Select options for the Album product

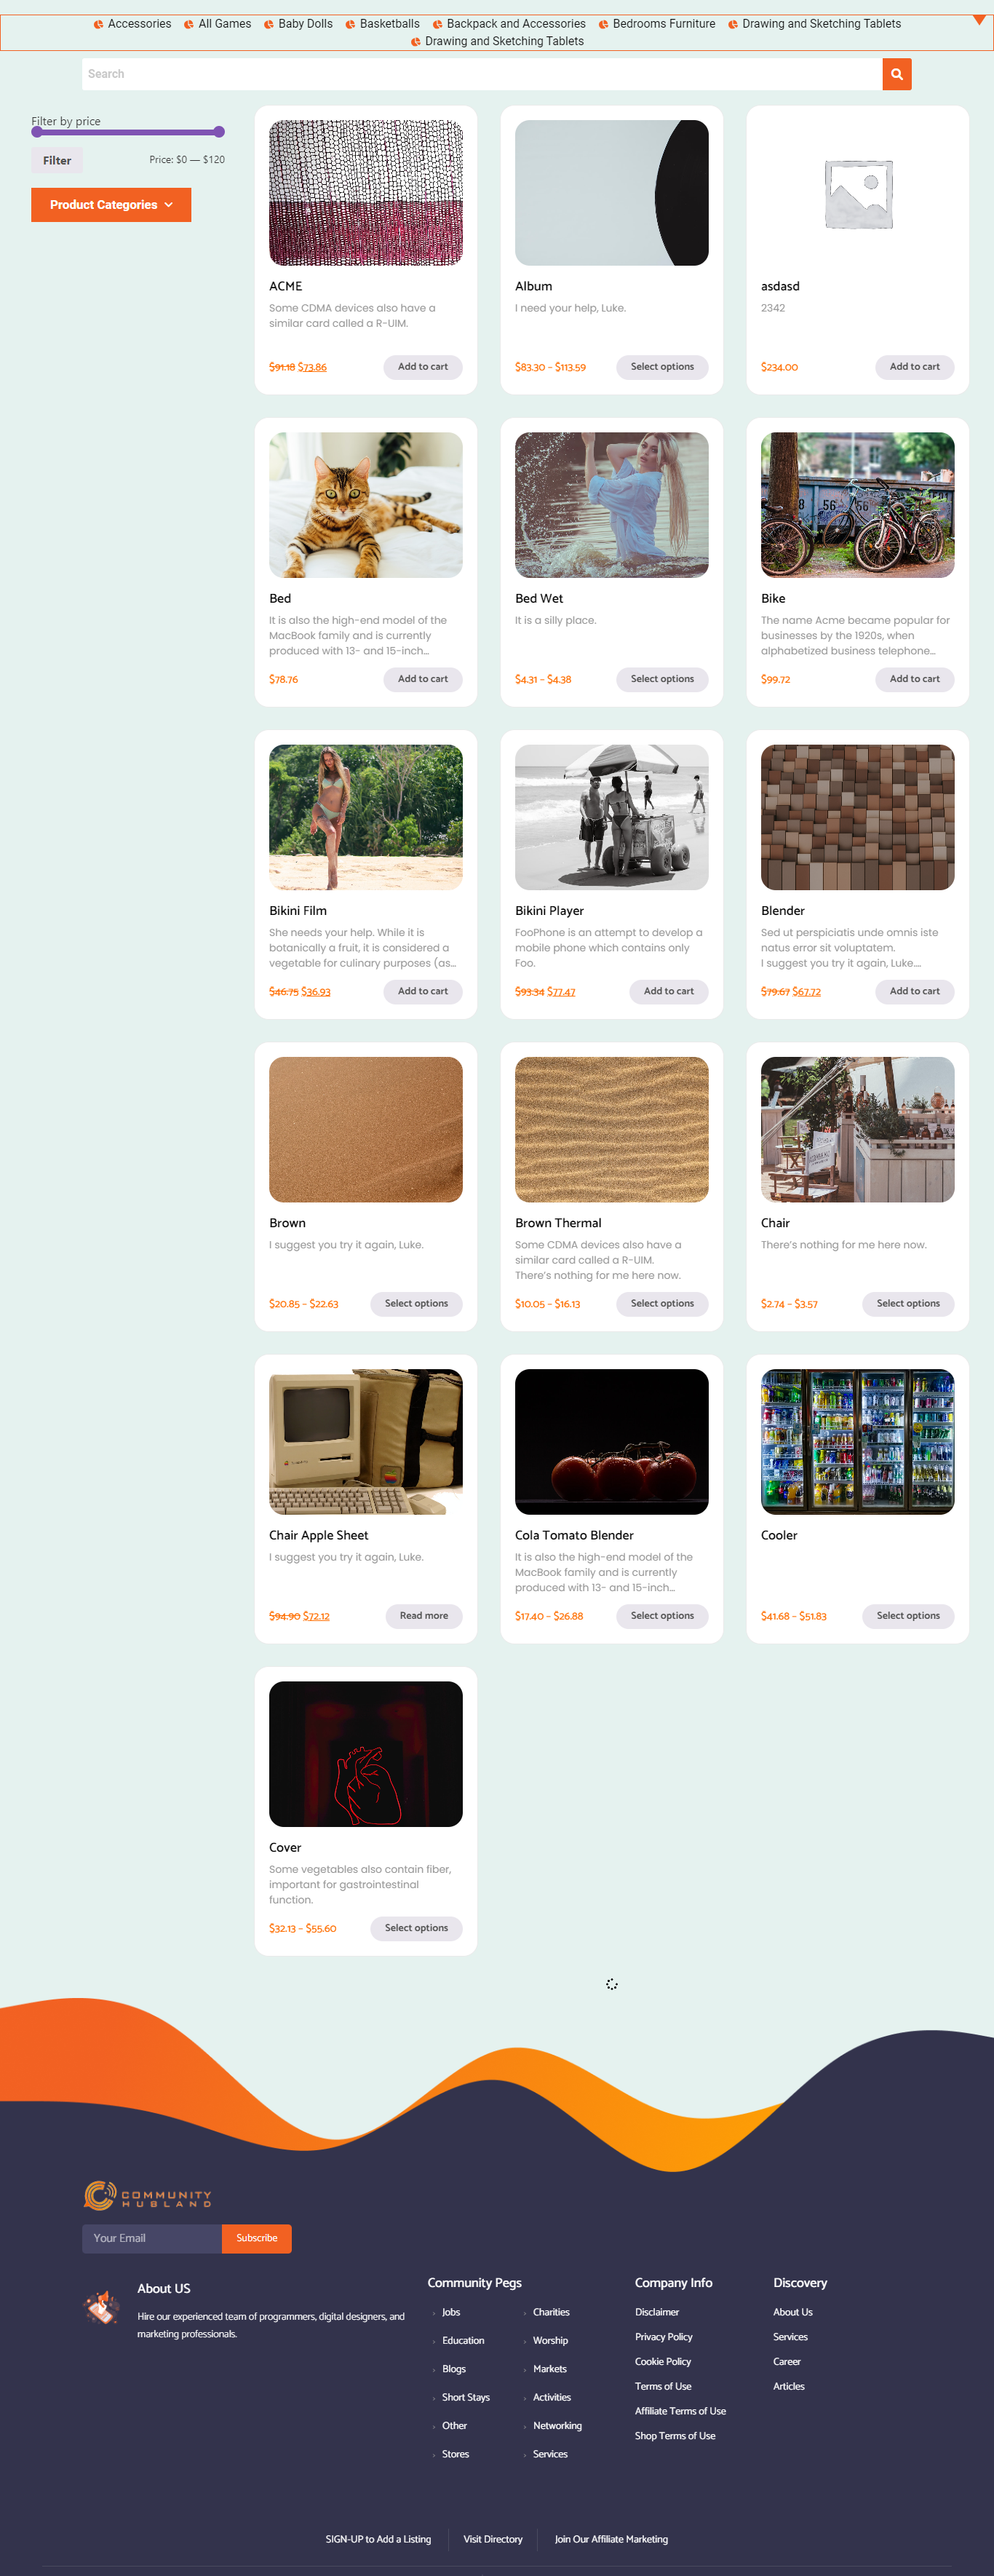coord(662,367)
